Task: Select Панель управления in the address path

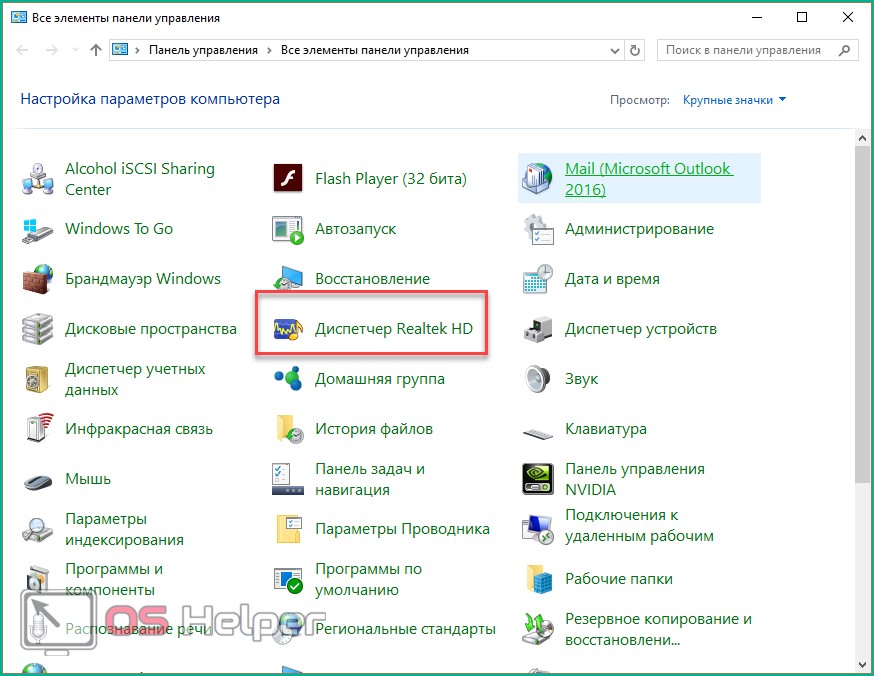Action: click(203, 50)
